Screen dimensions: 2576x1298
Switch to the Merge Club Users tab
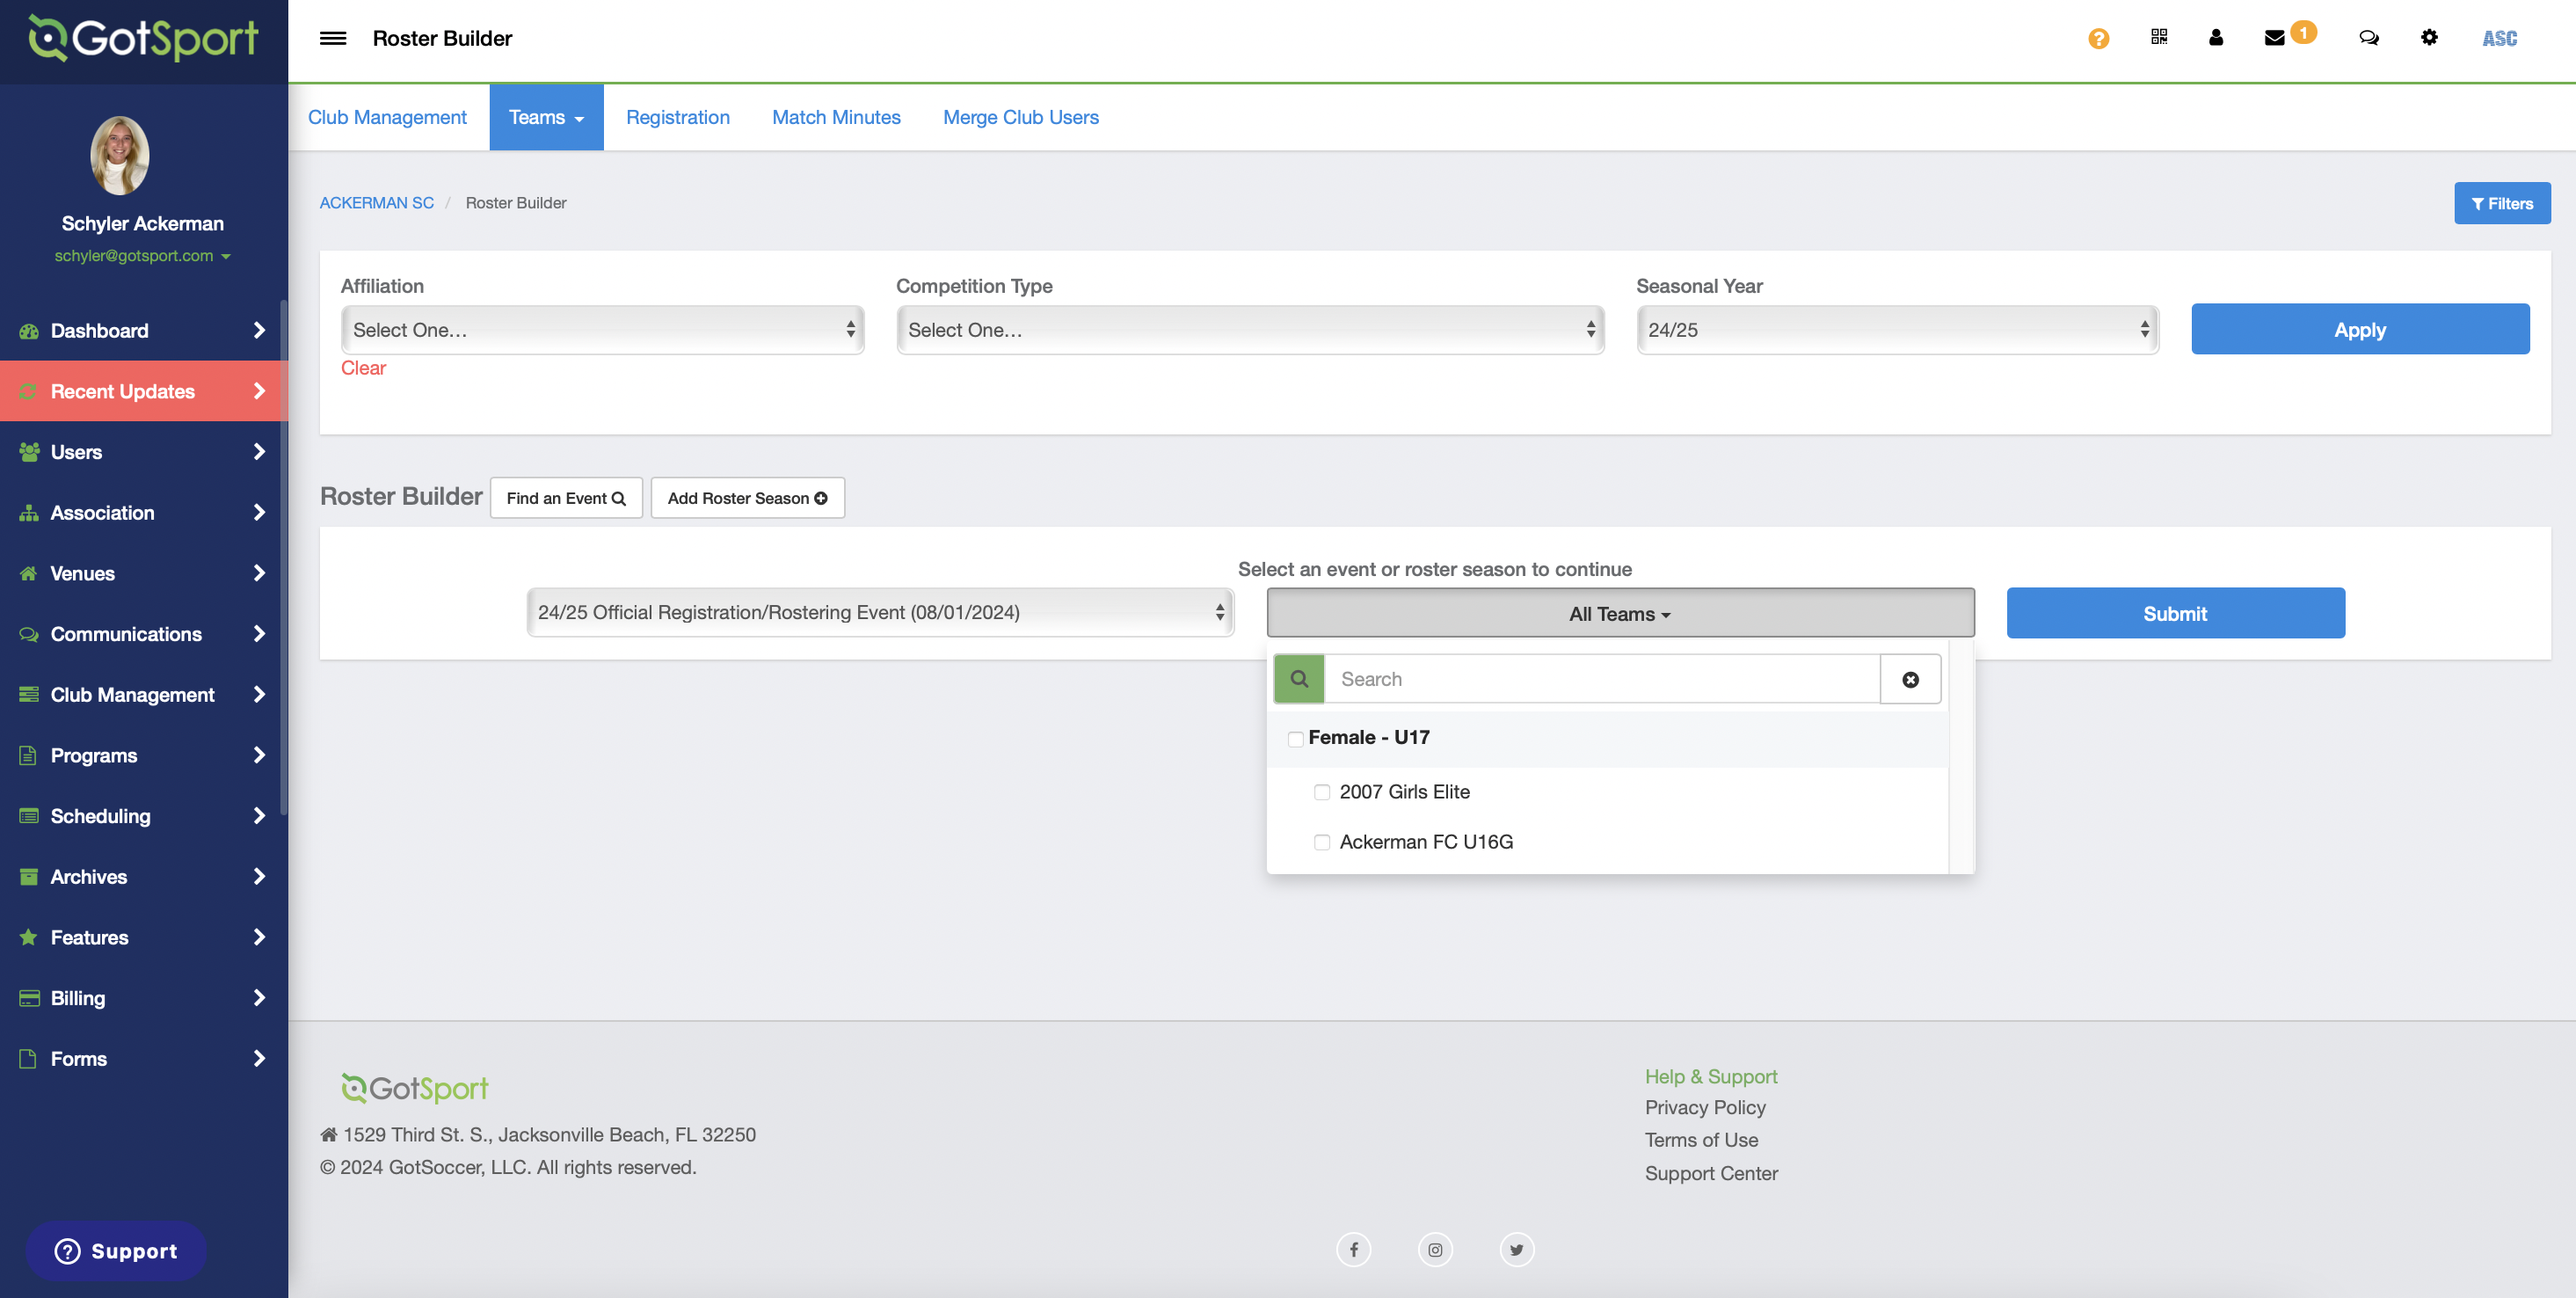(1020, 117)
